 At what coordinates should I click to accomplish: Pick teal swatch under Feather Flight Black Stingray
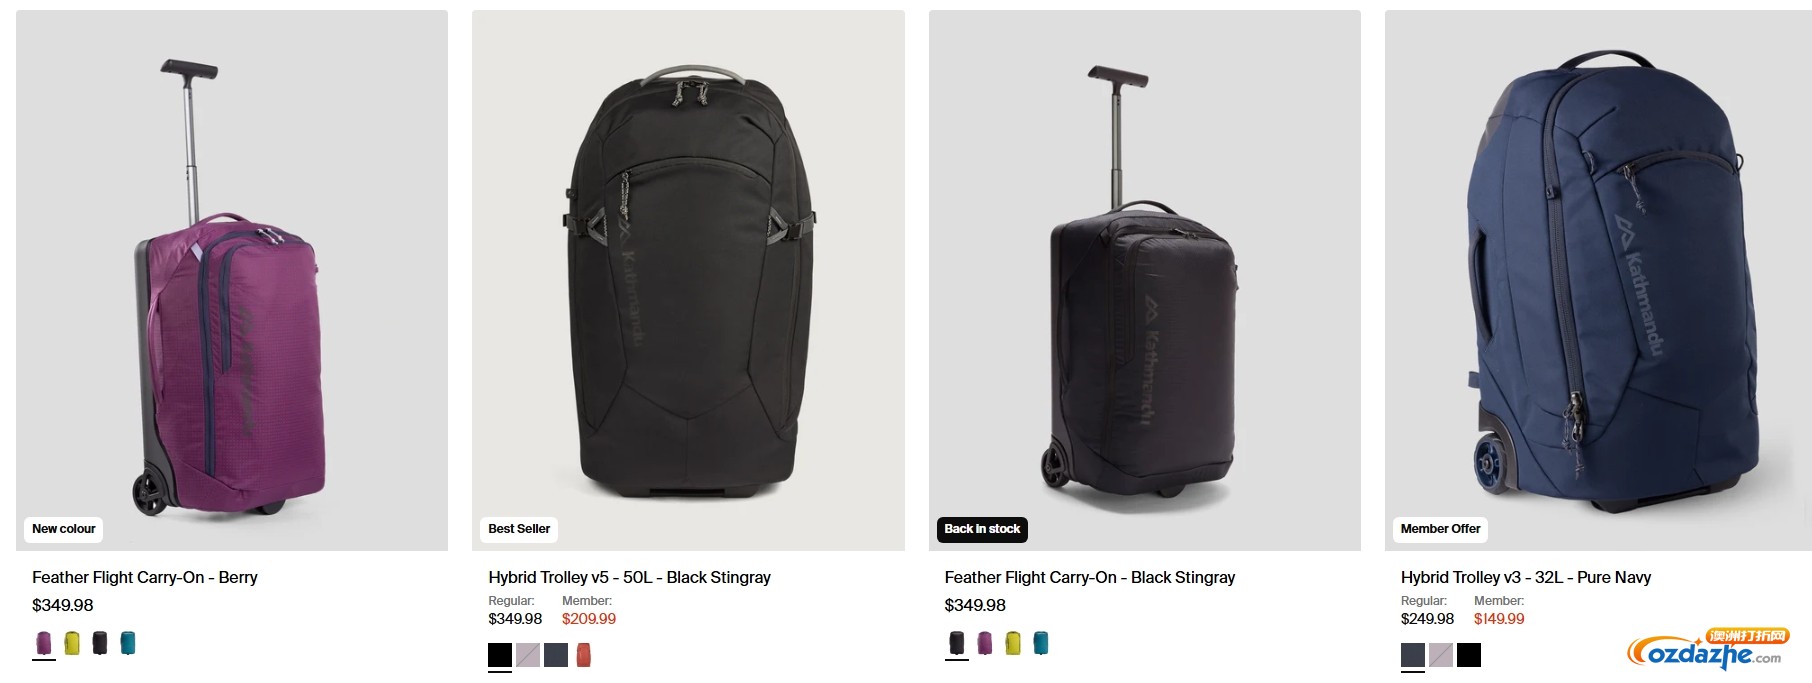point(1041,643)
